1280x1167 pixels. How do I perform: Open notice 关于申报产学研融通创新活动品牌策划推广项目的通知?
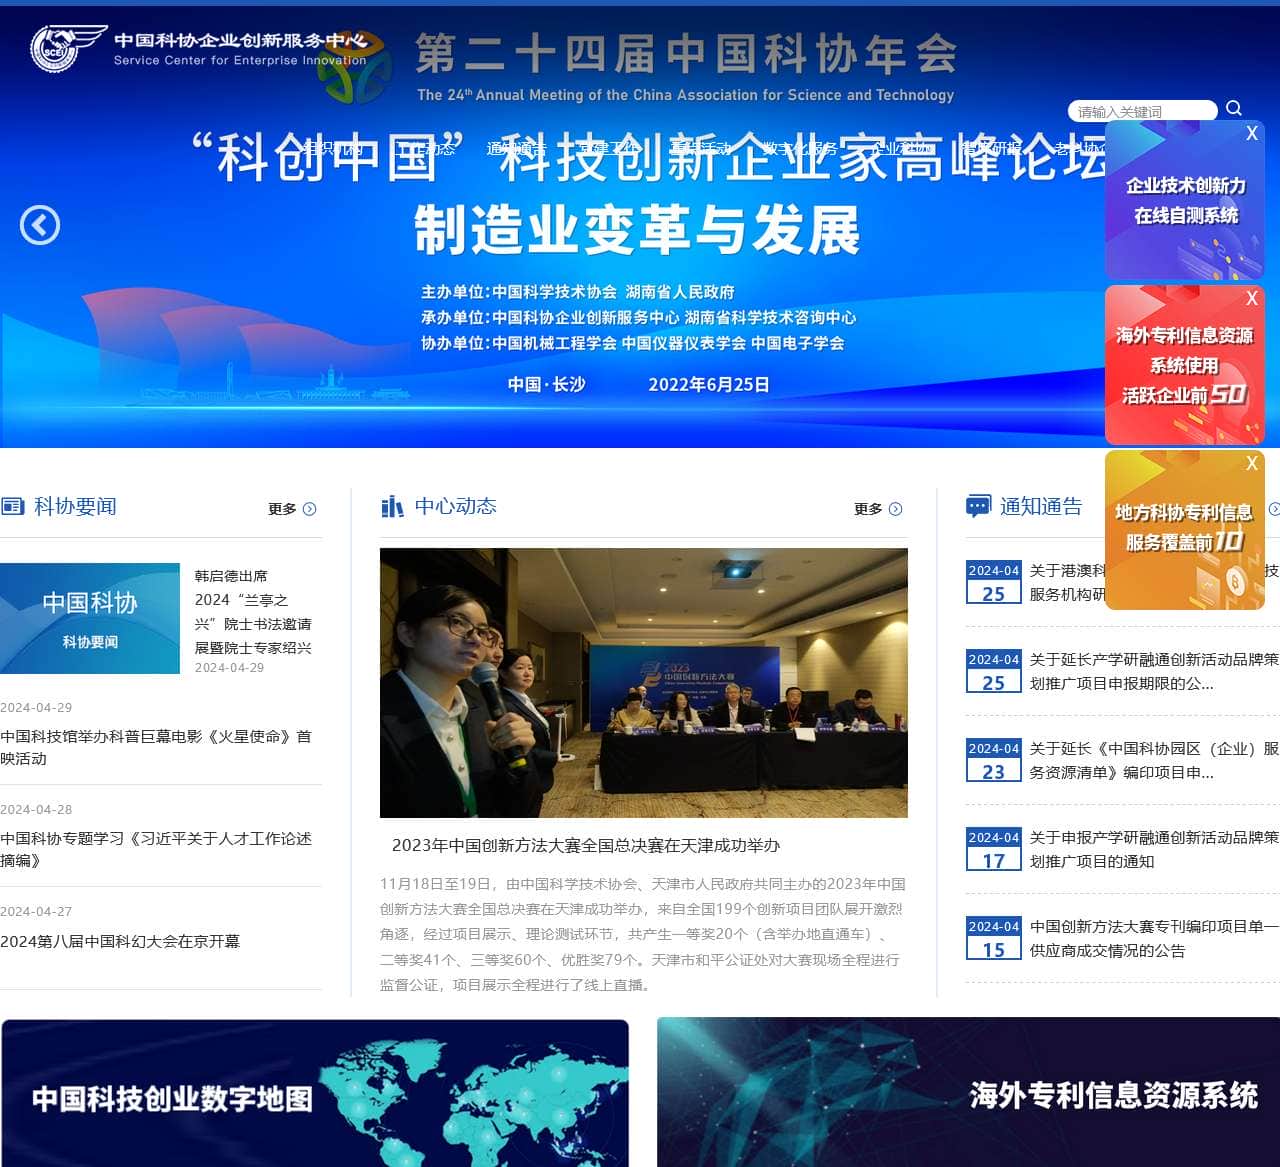click(1154, 849)
